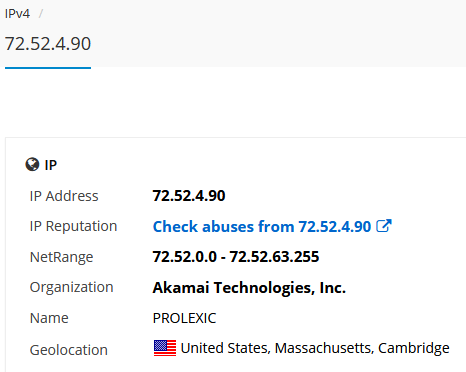
Task: Click the NetRange field label
Action: point(61,257)
